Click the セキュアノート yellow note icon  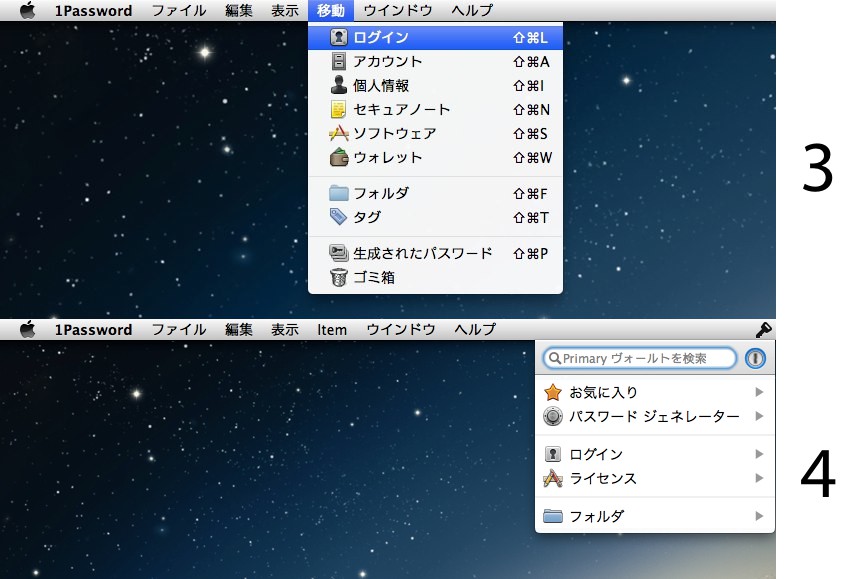(x=339, y=109)
